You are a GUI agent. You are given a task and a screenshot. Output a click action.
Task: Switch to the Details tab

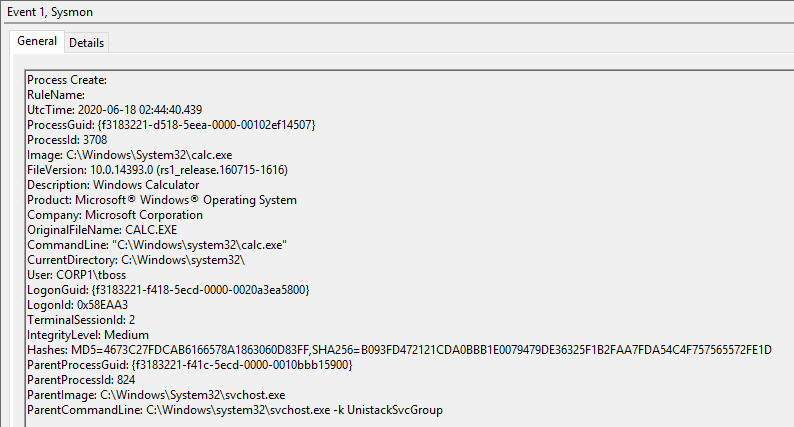pyautogui.click(x=86, y=43)
